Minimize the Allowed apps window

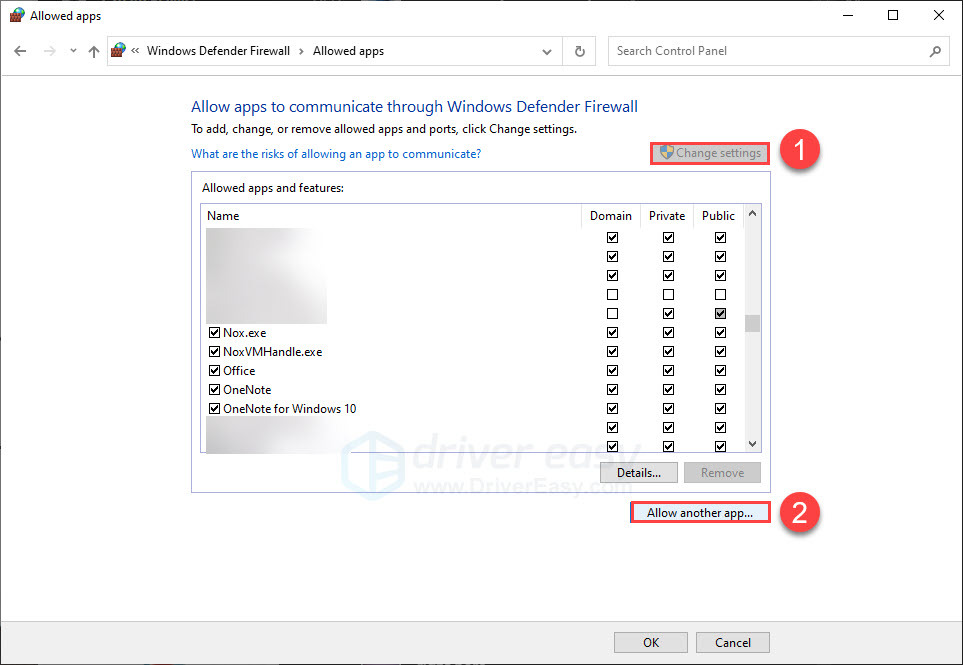(x=848, y=15)
